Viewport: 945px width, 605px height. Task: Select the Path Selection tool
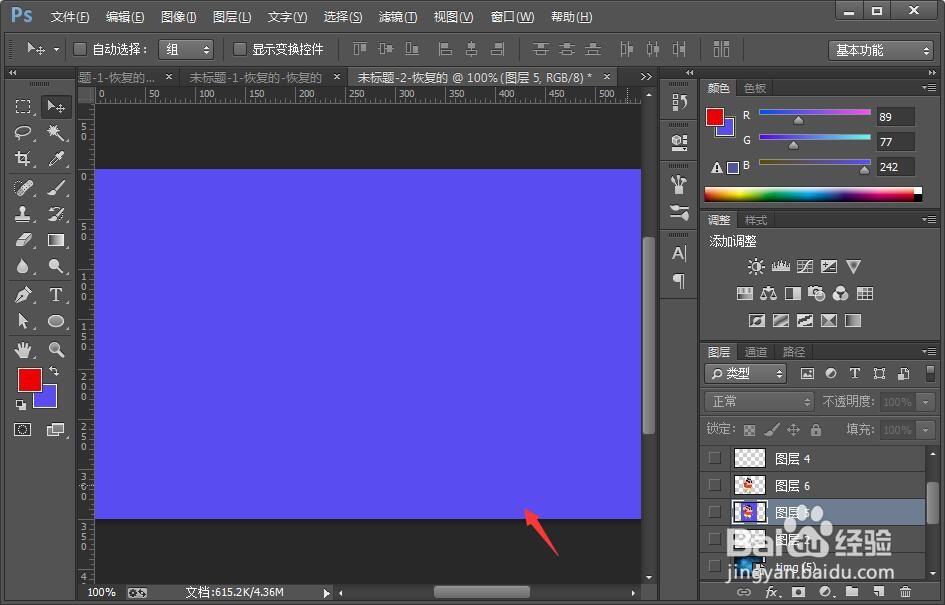point(23,321)
